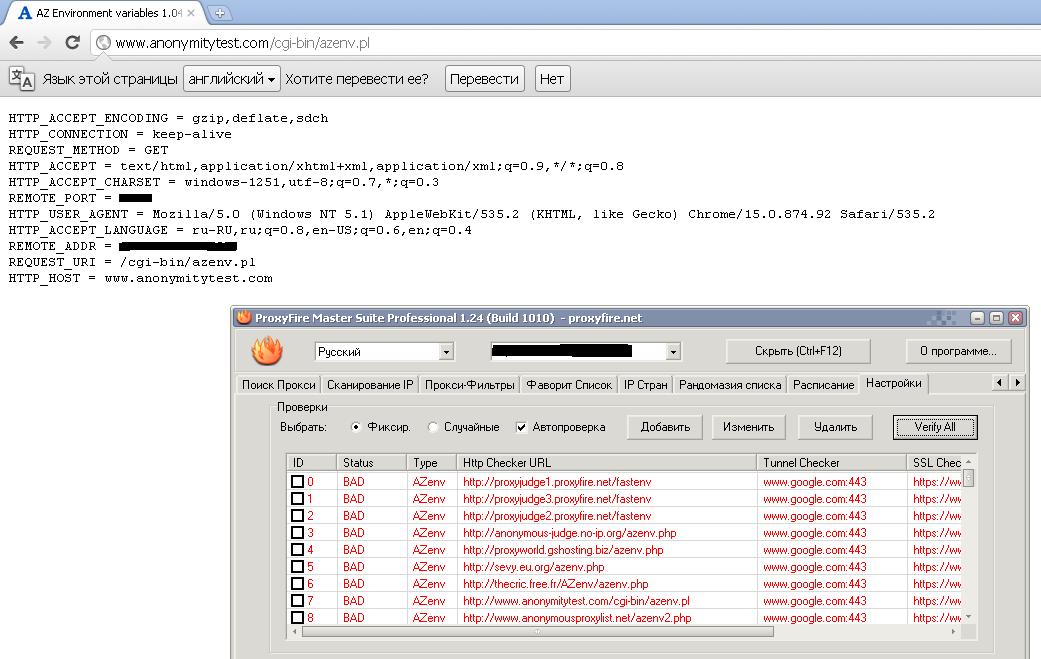Image resolution: width=1041 pixels, height=659 pixels.
Task: Check the box for checker ID 8
Action: point(297,617)
